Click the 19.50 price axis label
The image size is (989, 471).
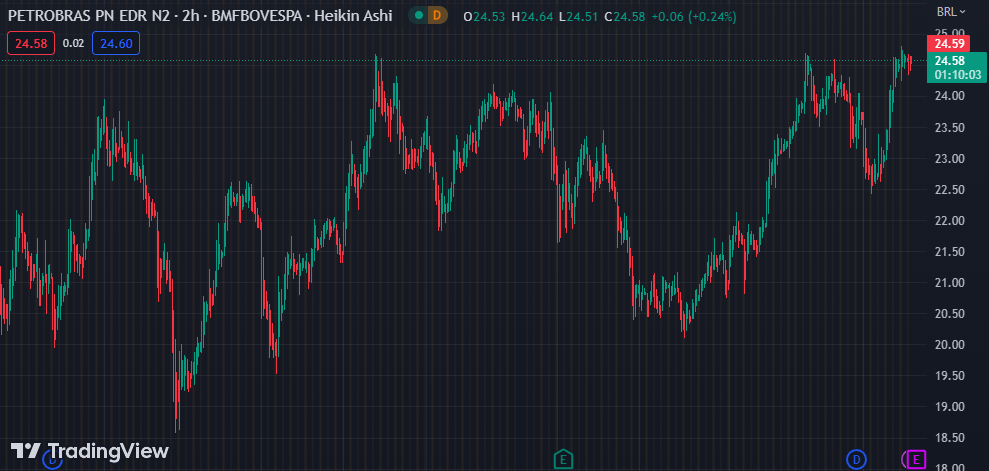click(x=949, y=375)
